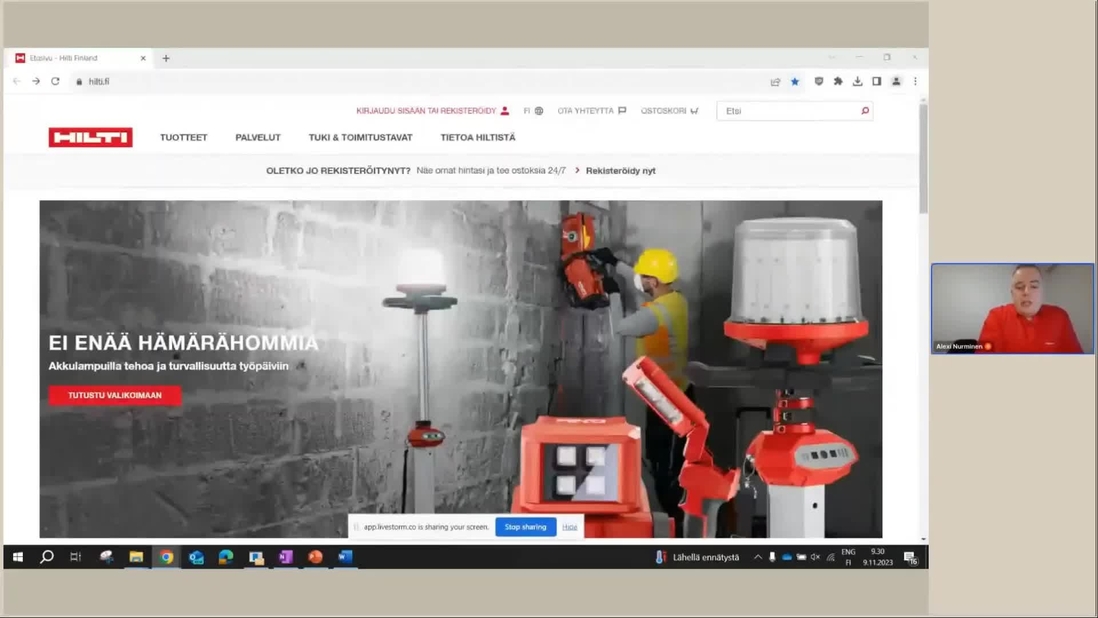Open Word from the taskbar
The height and width of the screenshot is (618, 1098).
point(345,557)
